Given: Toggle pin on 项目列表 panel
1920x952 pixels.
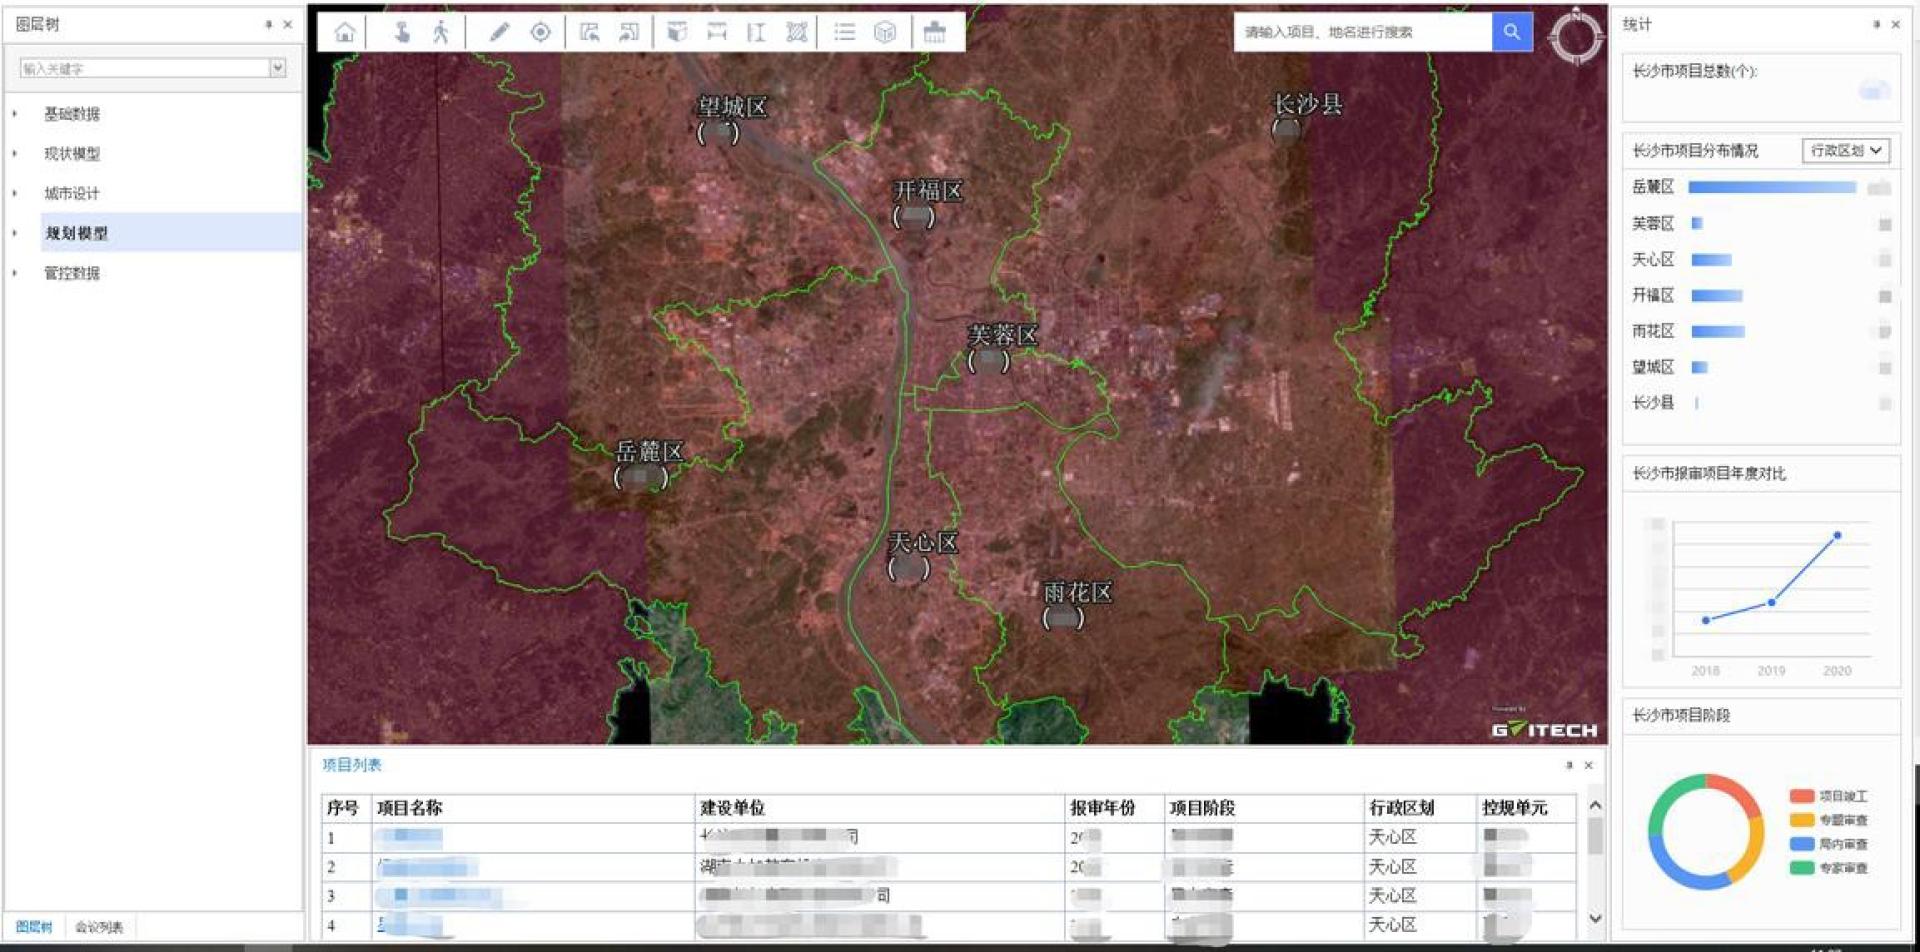Looking at the screenshot, I should click(1569, 765).
